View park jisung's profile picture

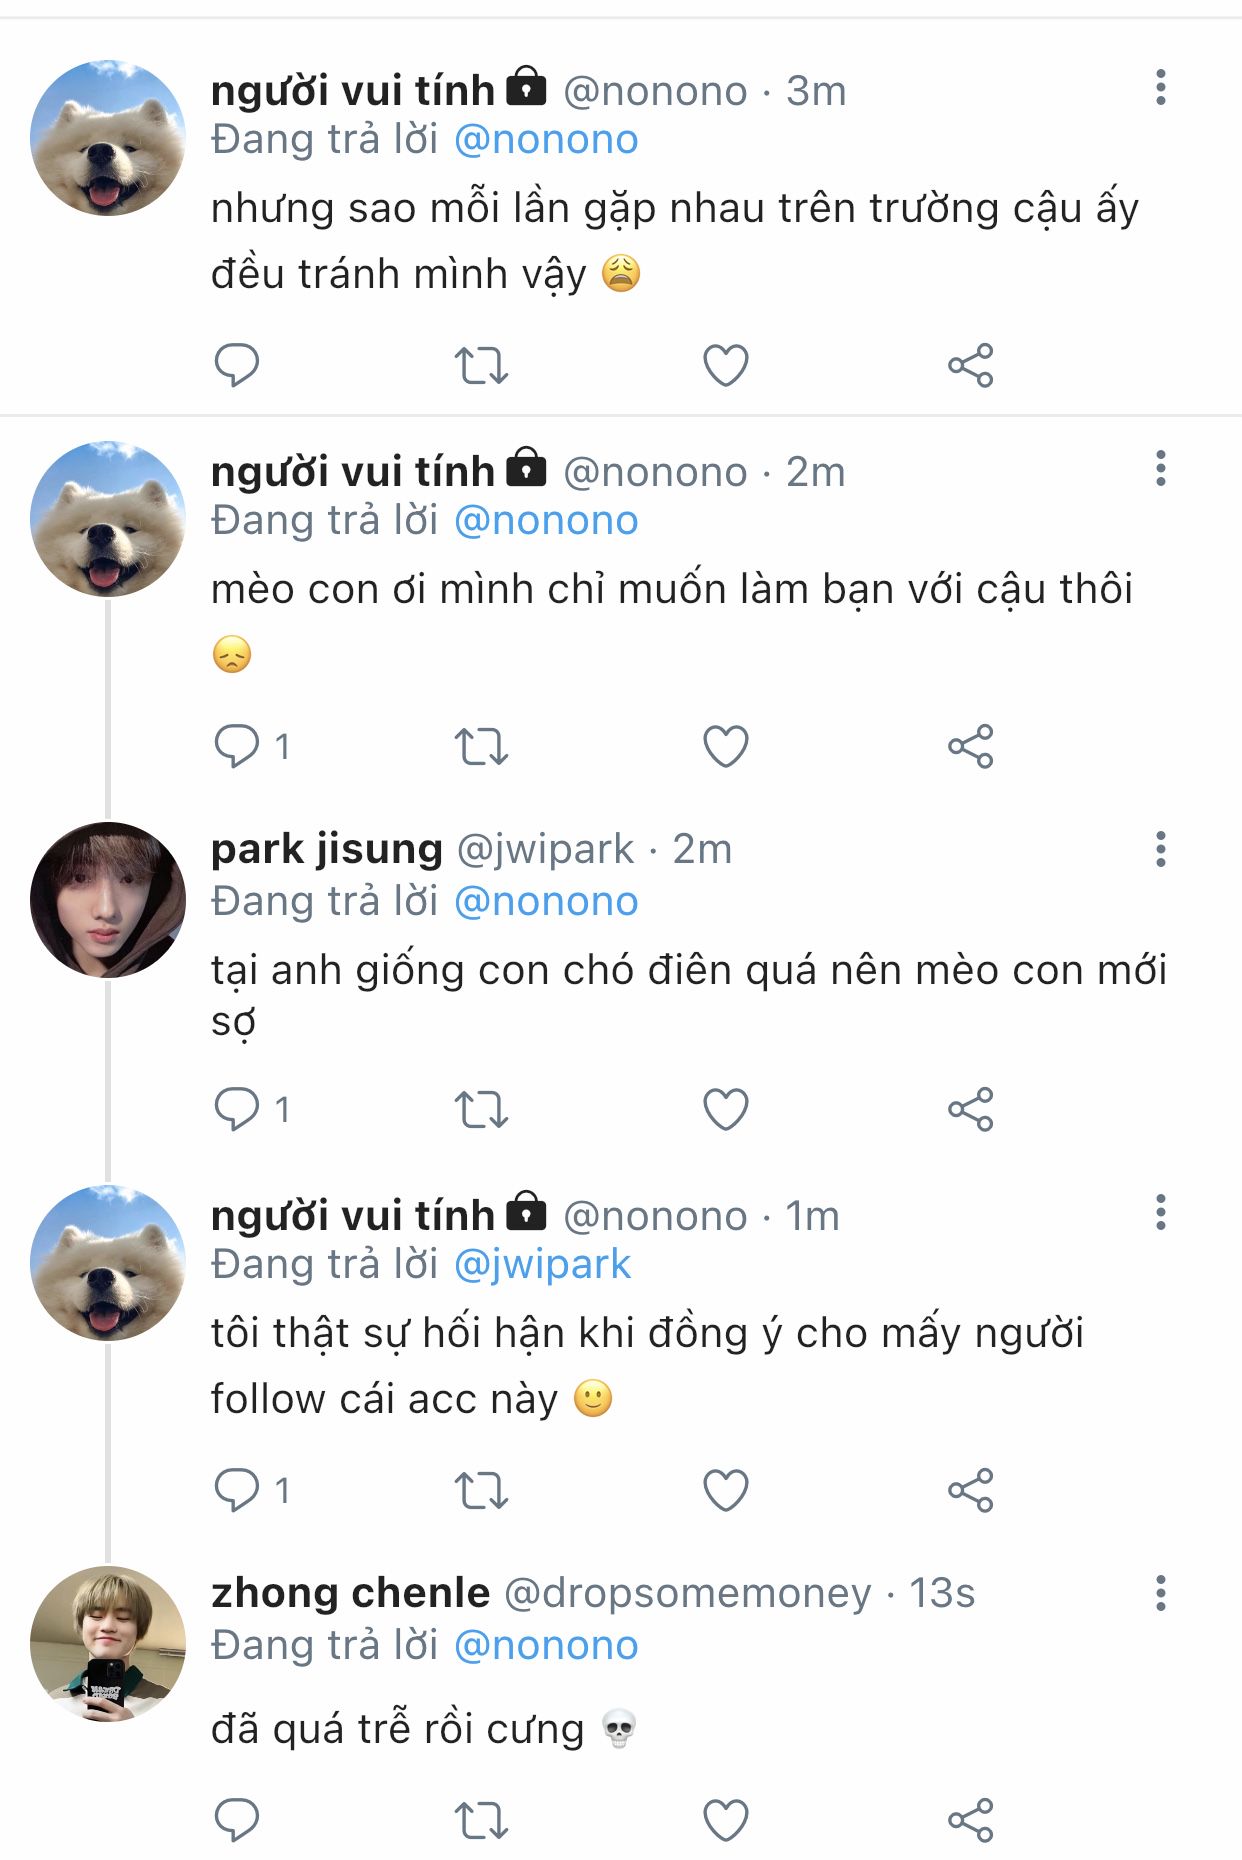[x=108, y=900]
